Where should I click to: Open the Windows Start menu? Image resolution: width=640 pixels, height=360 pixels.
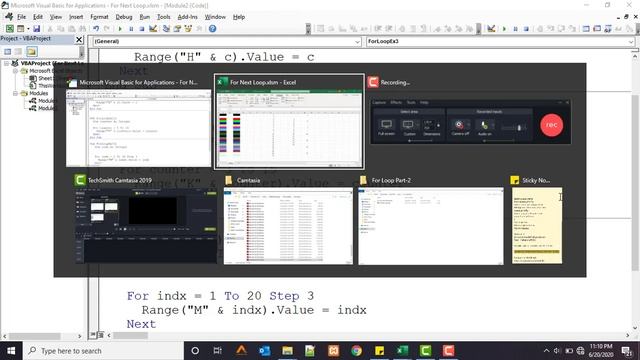[11, 351]
